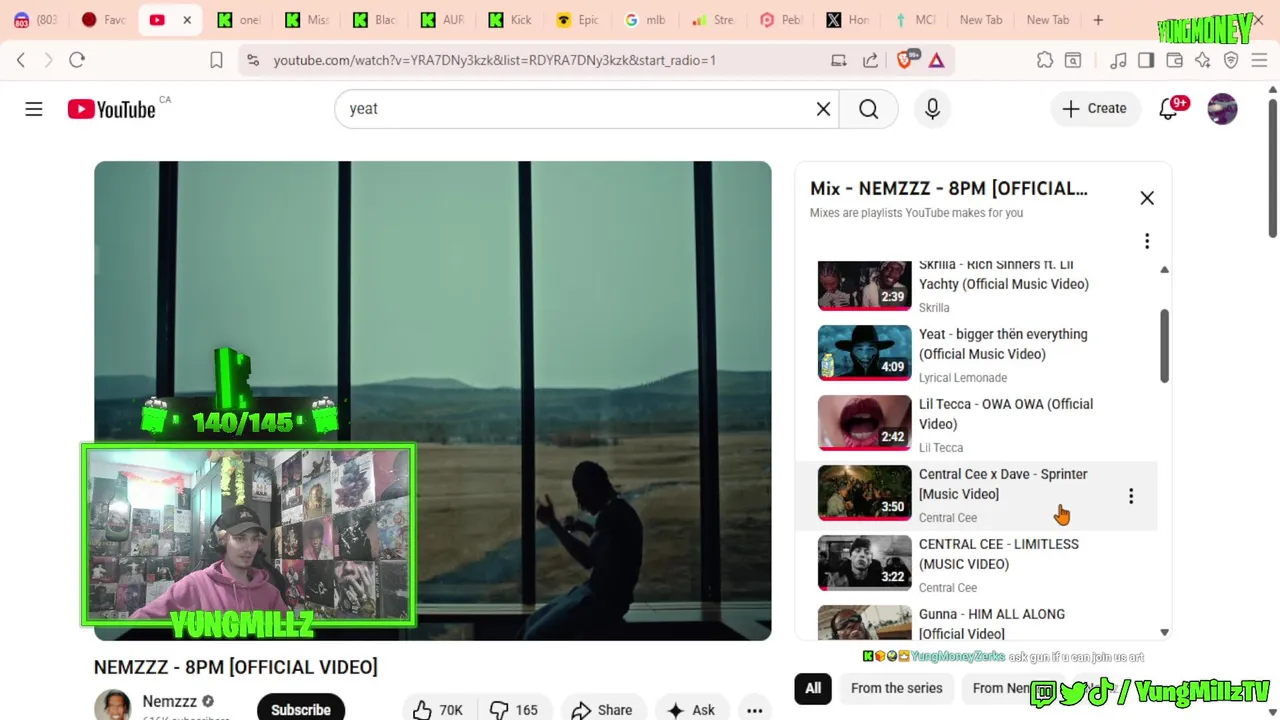Screen dimensions: 1280x720
Task: Close the Mix playlist panel
Action: (x=1147, y=198)
